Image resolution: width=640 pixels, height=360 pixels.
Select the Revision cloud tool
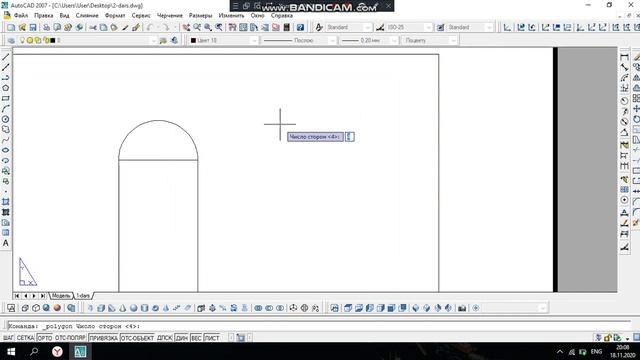tap(5, 129)
